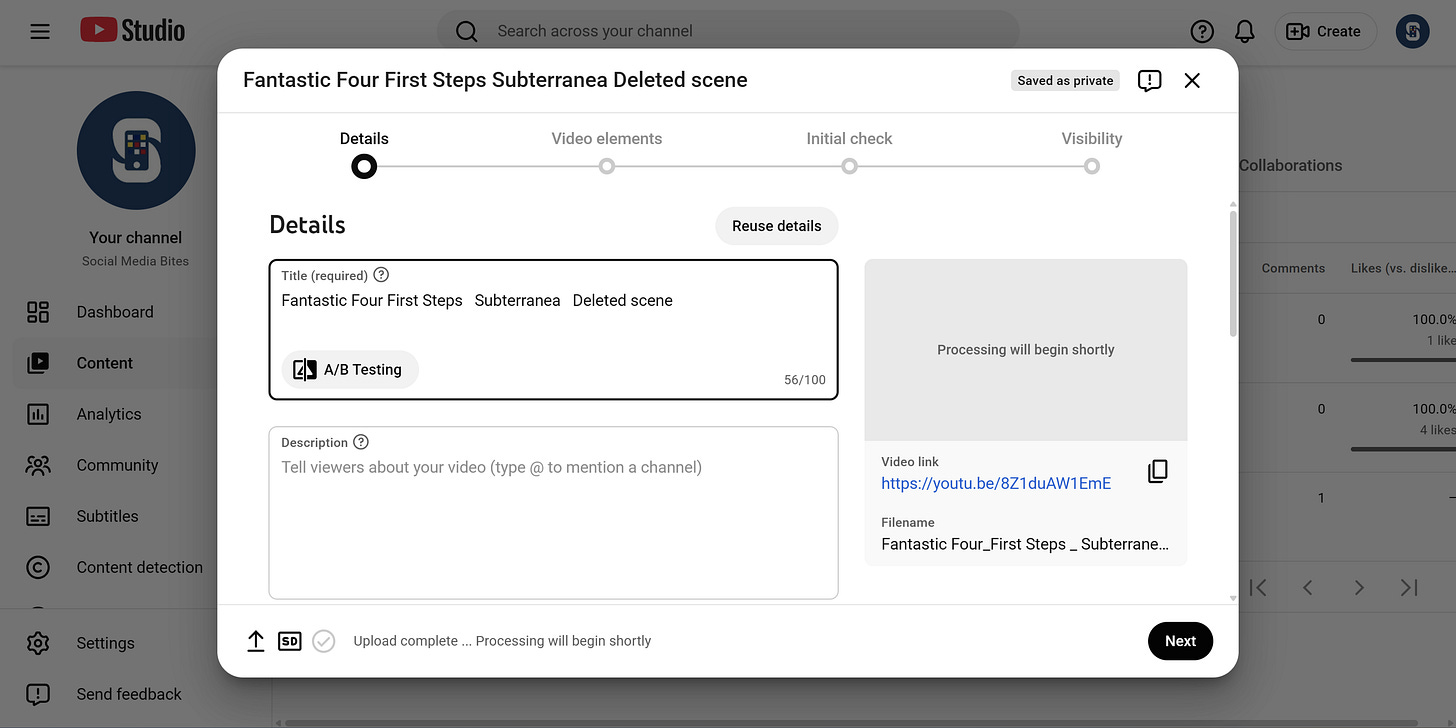Click the Title help question mark icon
This screenshot has width=1456, height=728.
click(x=381, y=275)
